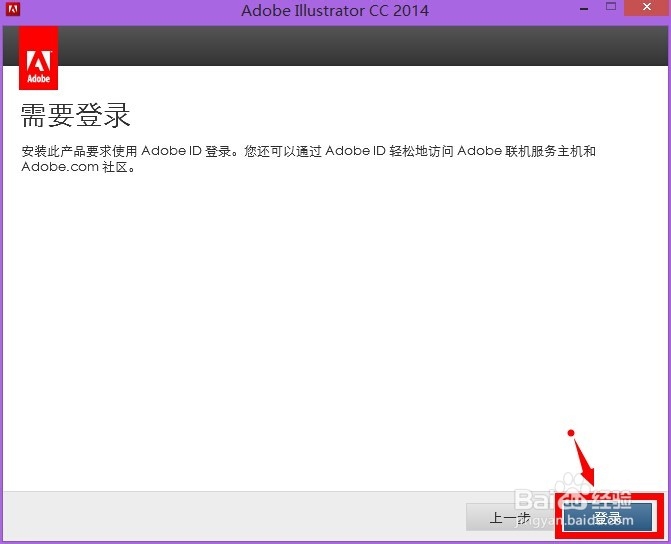
Task: Close the Adobe Illustrator CC 2014 window
Action: pos(647,7)
